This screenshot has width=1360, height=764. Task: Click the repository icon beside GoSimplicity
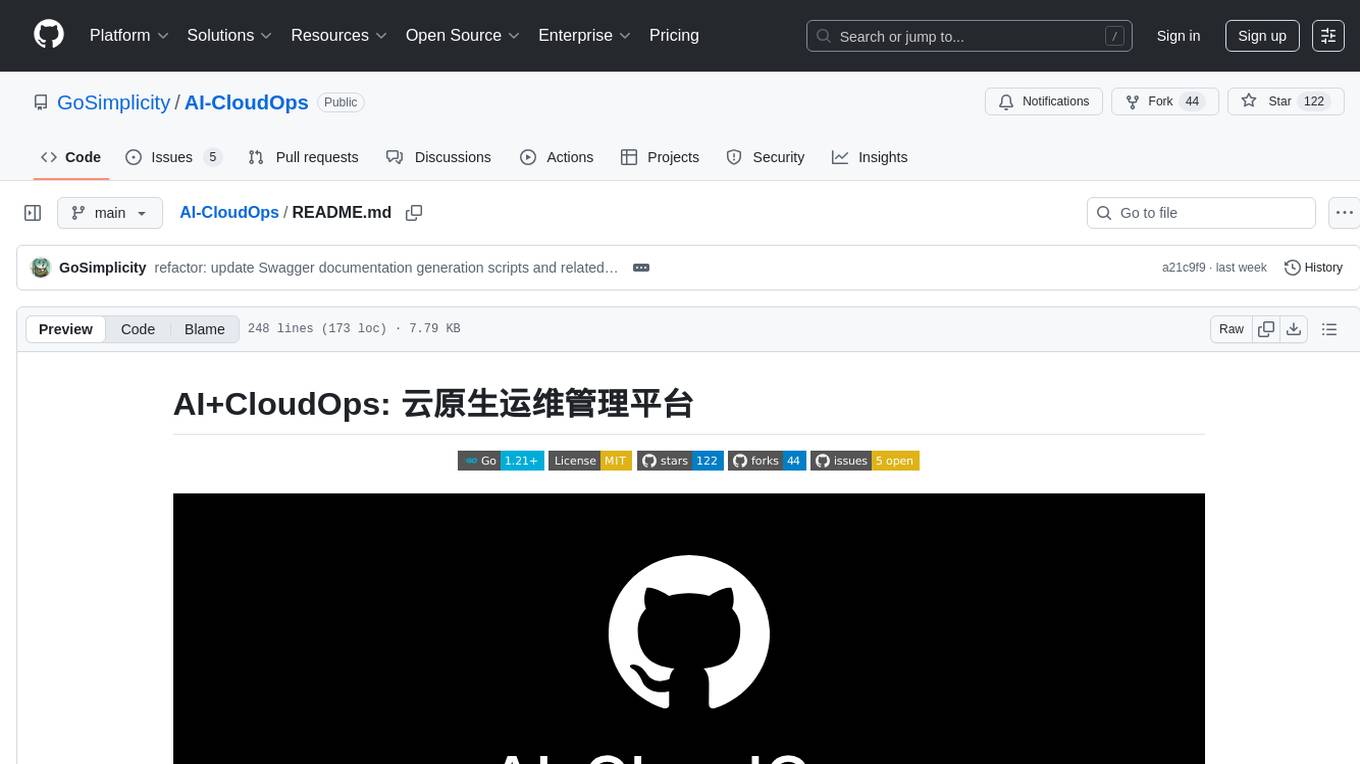click(x=41, y=102)
